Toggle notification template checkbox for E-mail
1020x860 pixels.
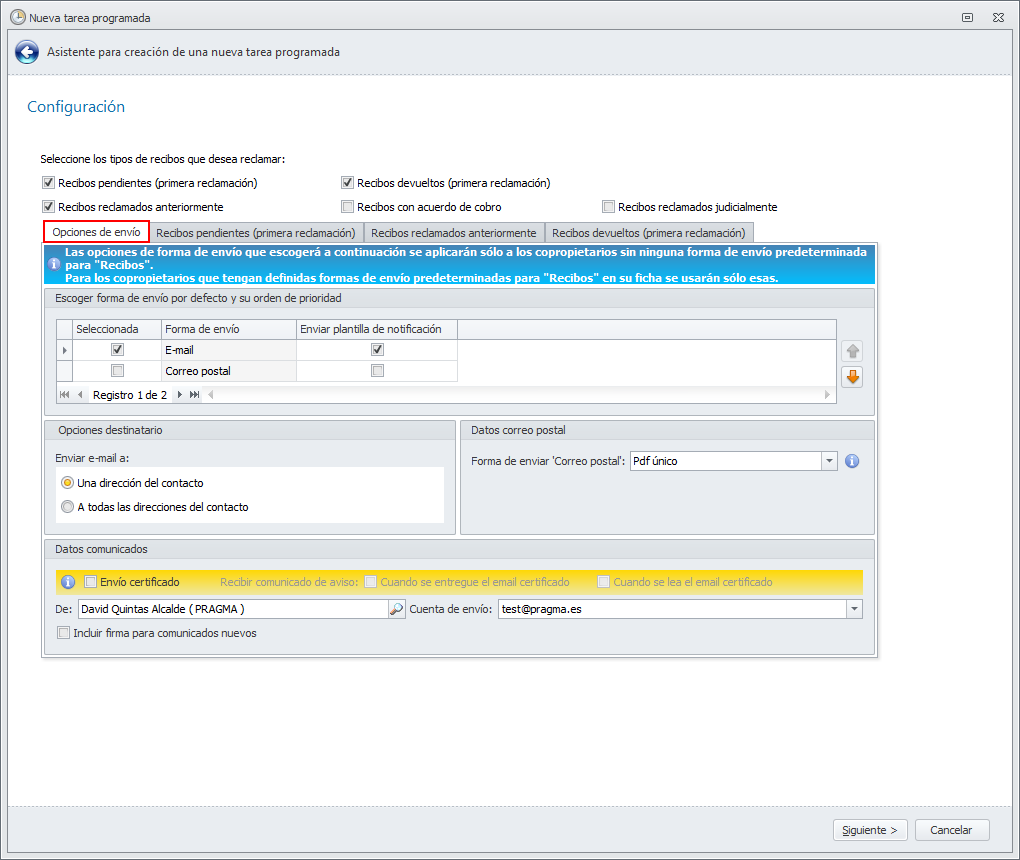pos(377,350)
